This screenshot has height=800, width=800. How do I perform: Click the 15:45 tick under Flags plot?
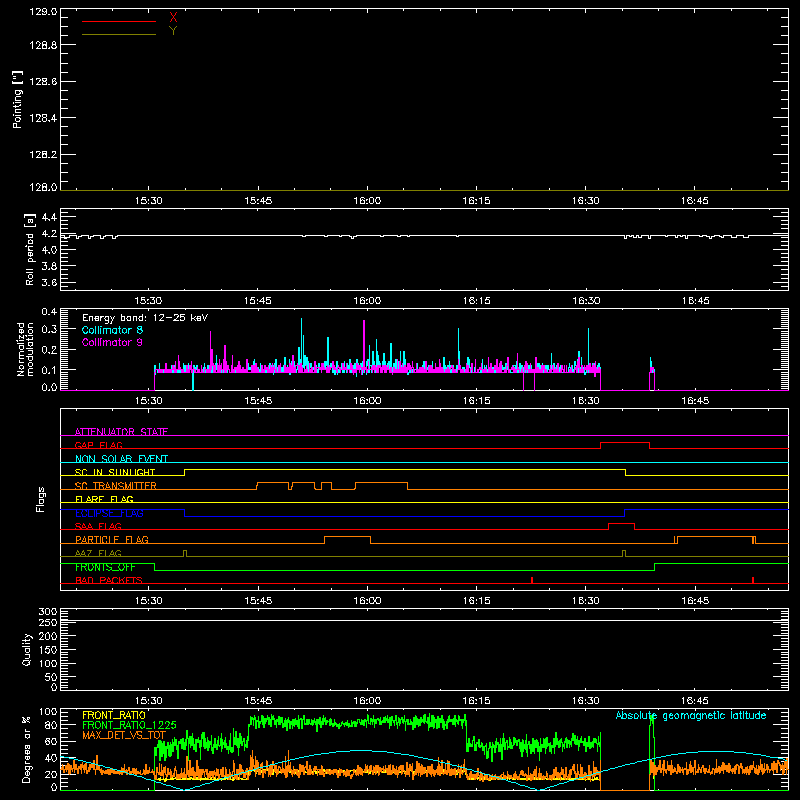pos(258,601)
